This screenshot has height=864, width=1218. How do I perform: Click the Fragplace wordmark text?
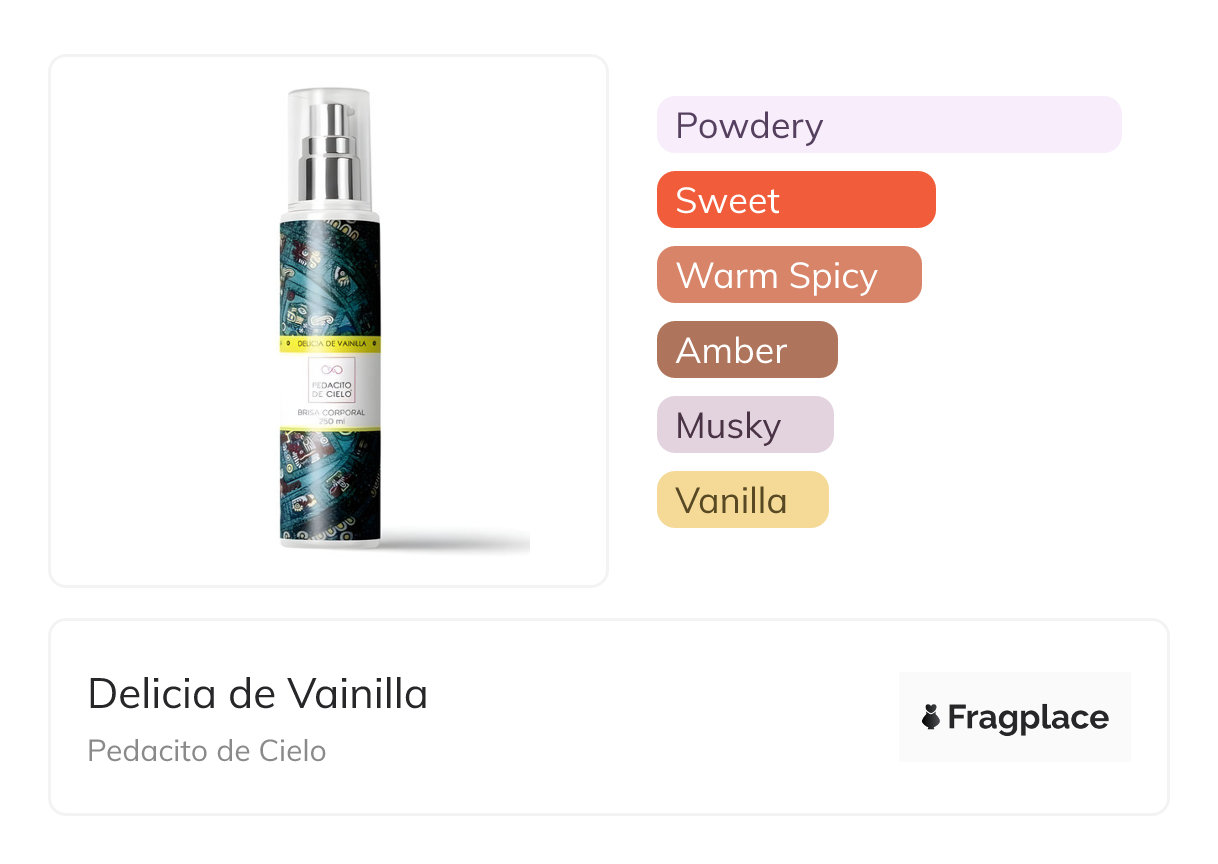(1028, 718)
